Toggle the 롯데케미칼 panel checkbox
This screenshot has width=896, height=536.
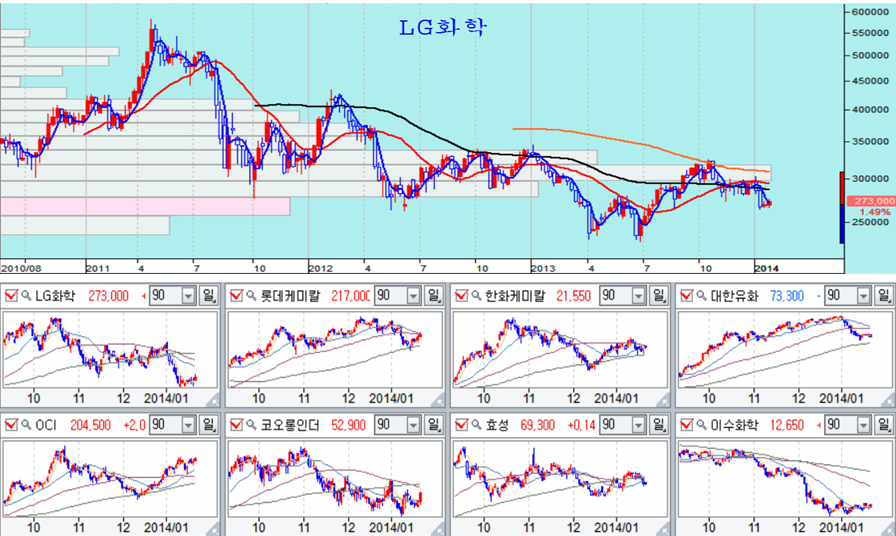pos(236,295)
